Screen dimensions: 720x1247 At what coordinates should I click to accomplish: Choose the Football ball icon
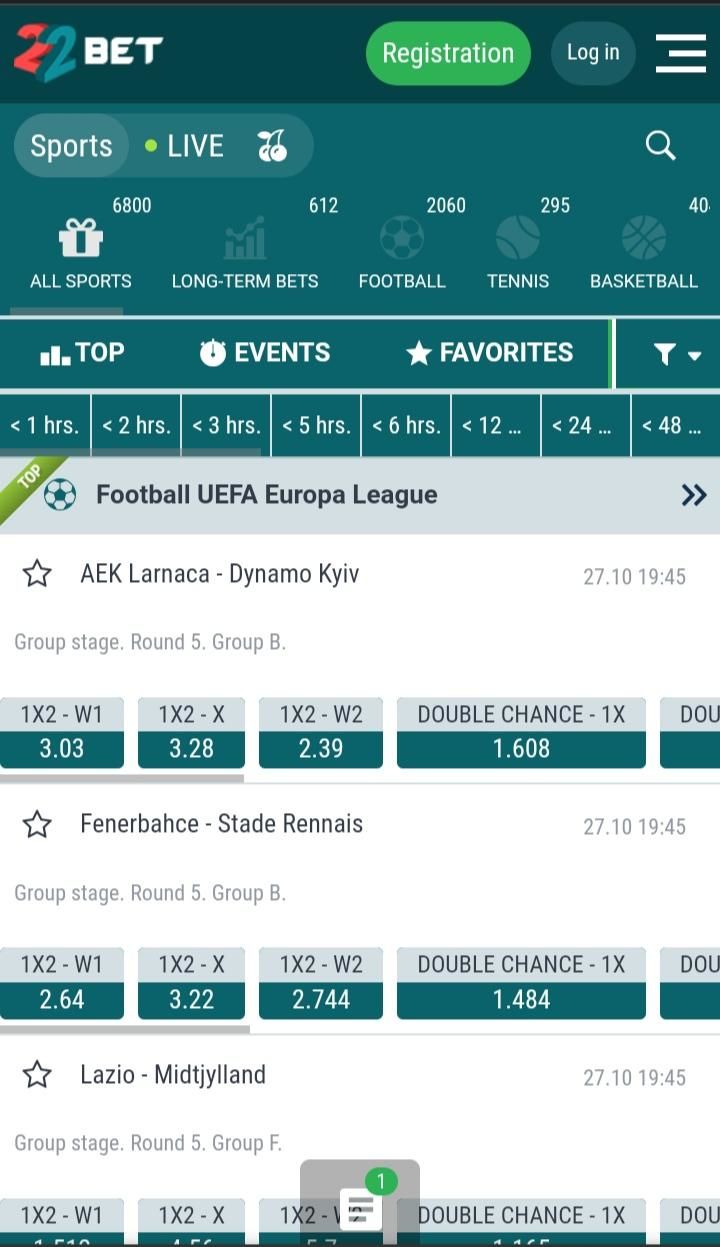[402, 239]
